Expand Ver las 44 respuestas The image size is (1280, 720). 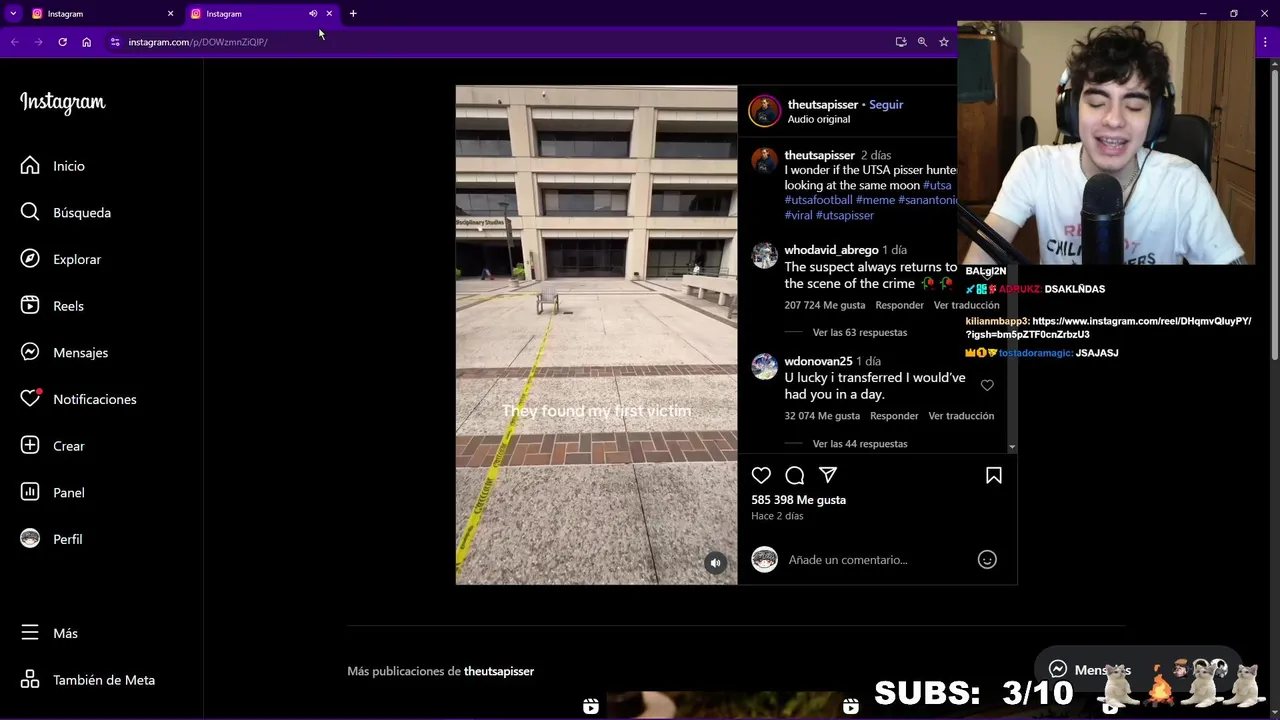[x=859, y=443]
